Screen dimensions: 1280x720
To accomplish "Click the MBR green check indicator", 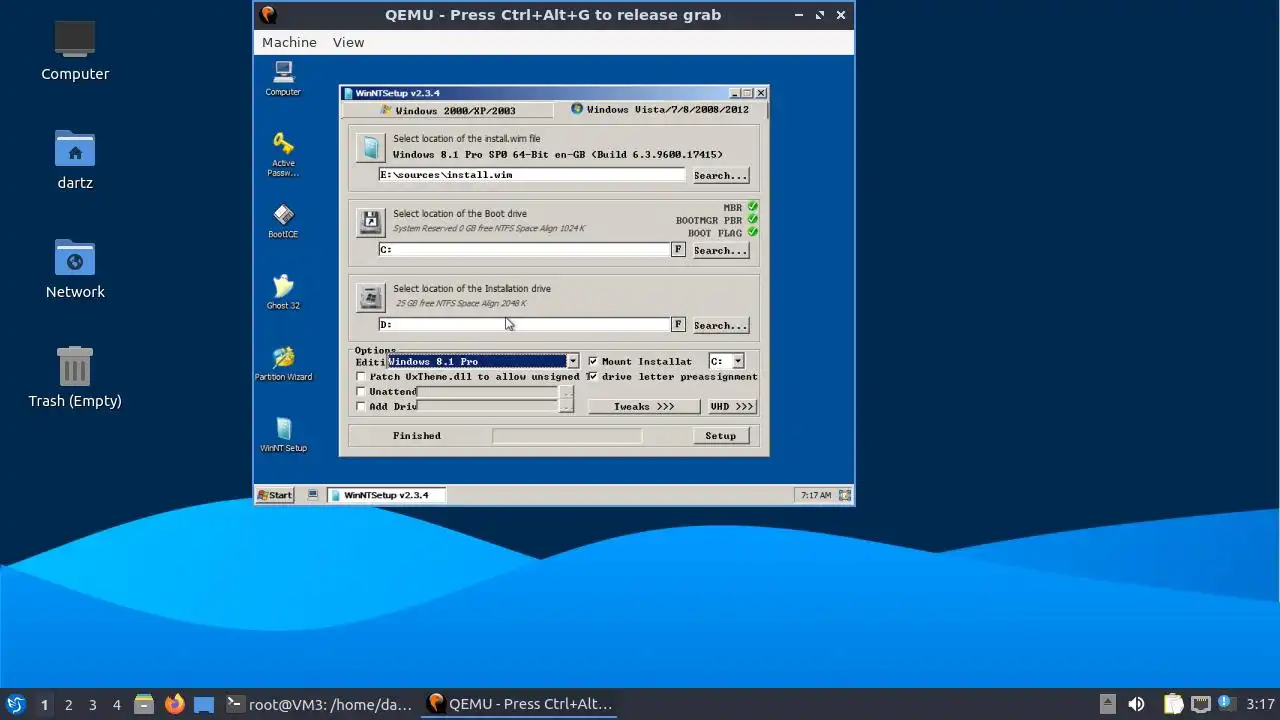I will click(x=752, y=207).
